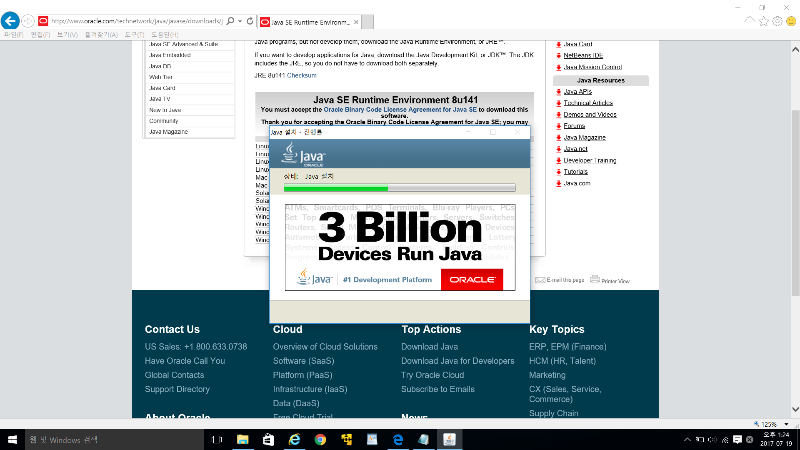Click E-mail this page envelope icon

coord(540,280)
